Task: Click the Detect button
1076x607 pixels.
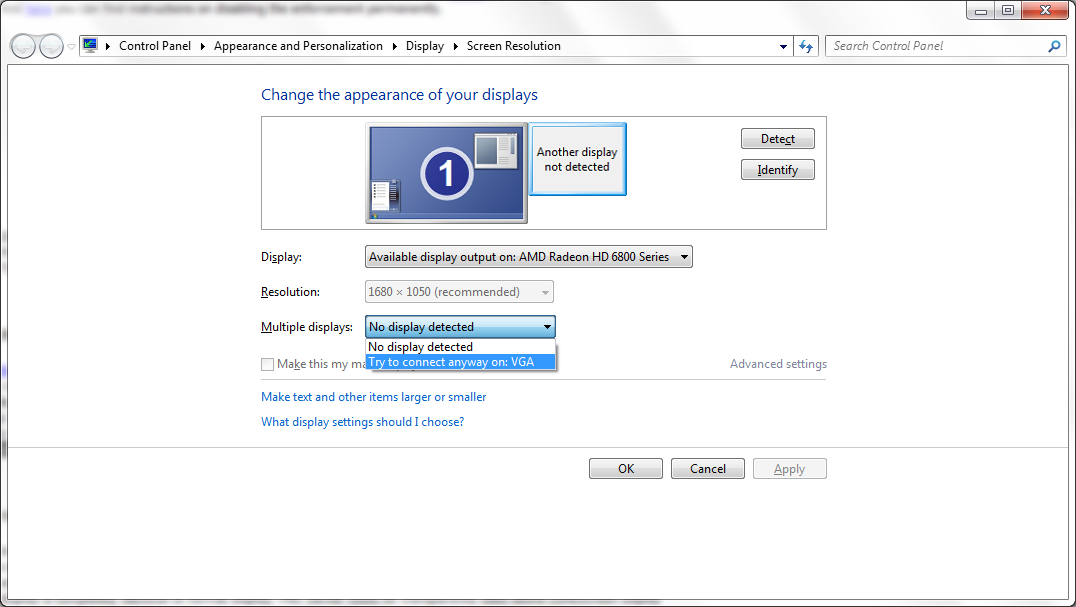Action: pos(777,139)
